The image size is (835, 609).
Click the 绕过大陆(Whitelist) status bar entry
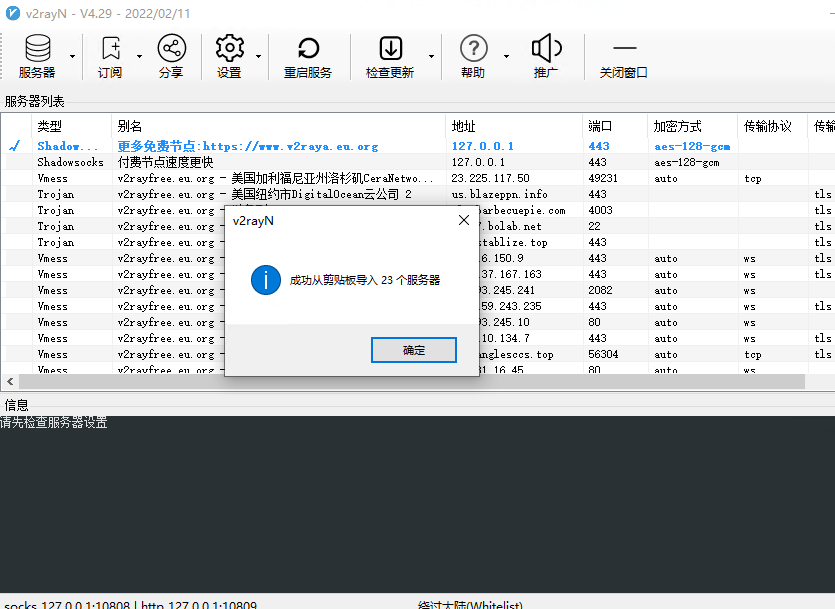point(470,605)
